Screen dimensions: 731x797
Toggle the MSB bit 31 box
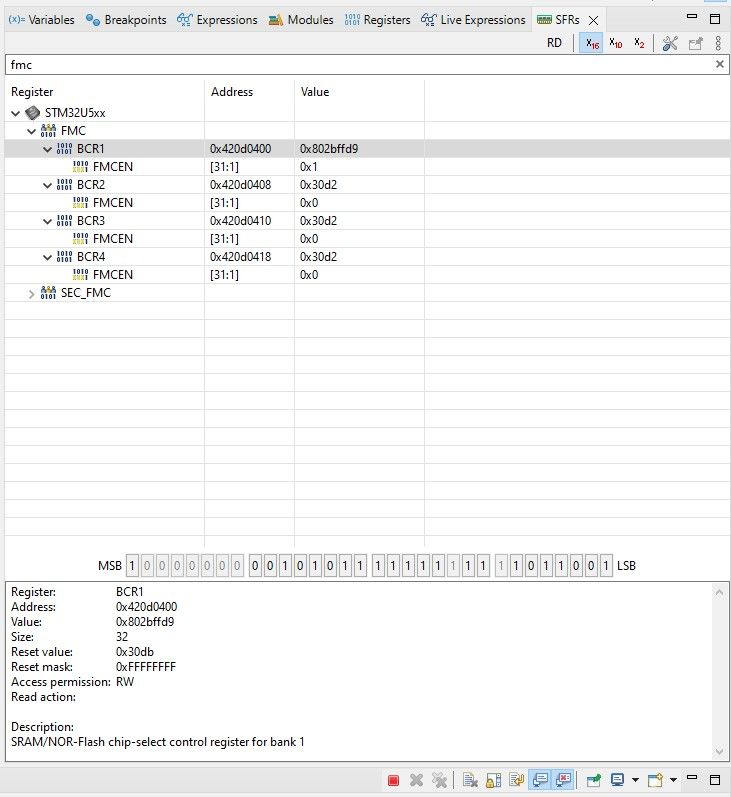click(x=132, y=566)
